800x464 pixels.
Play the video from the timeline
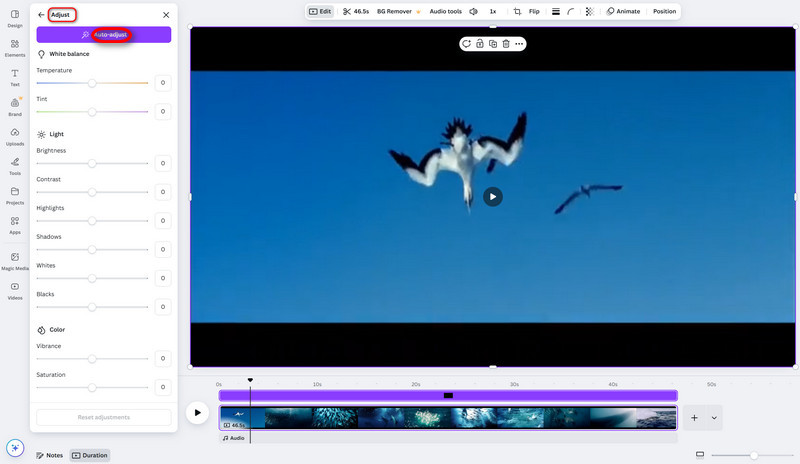pos(198,412)
